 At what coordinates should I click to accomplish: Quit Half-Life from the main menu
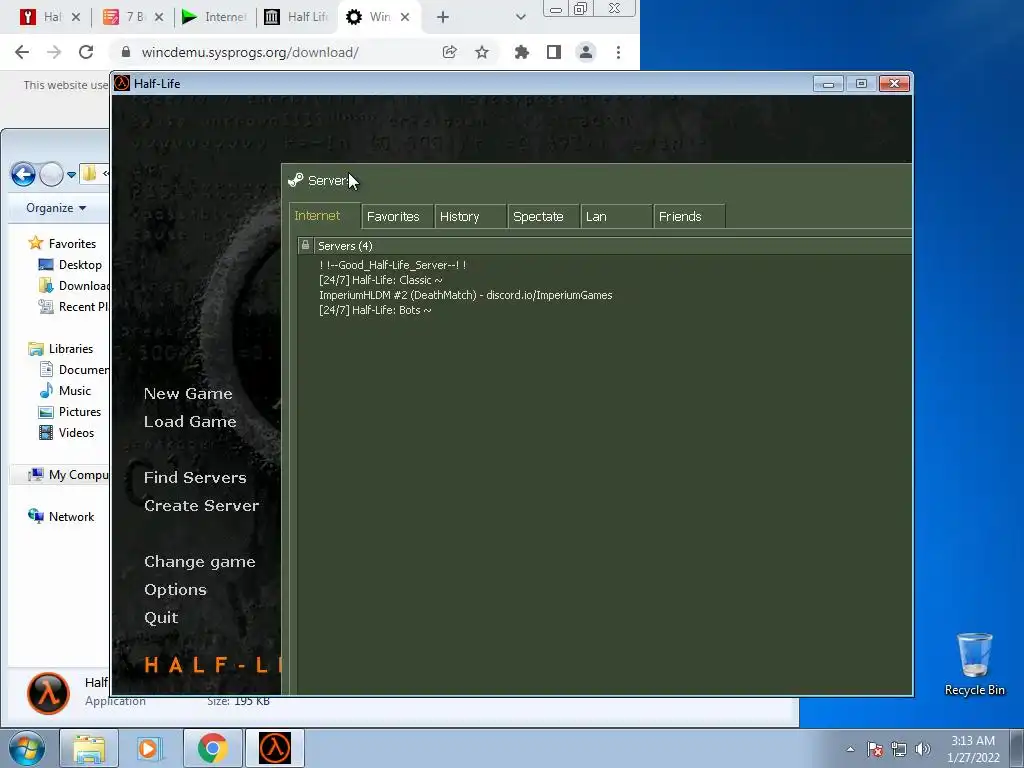click(x=161, y=618)
